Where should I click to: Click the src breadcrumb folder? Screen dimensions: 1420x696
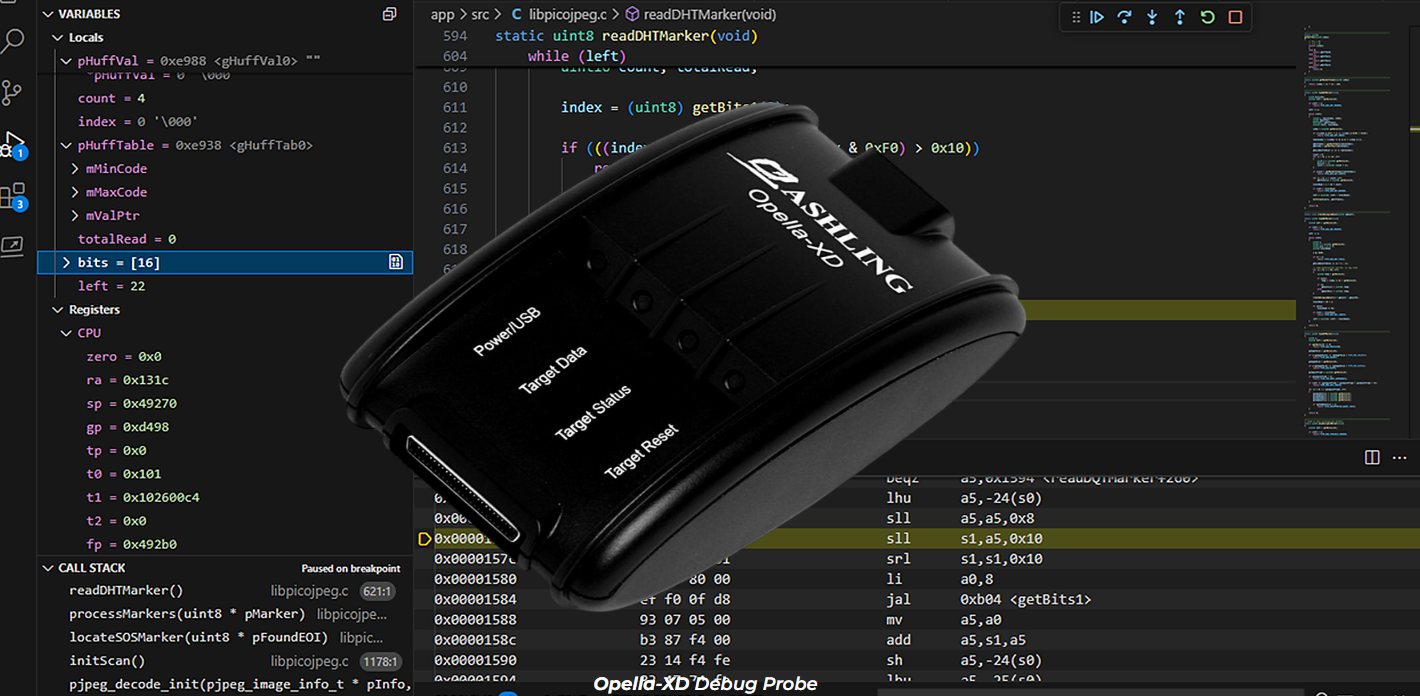[x=481, y=15]
